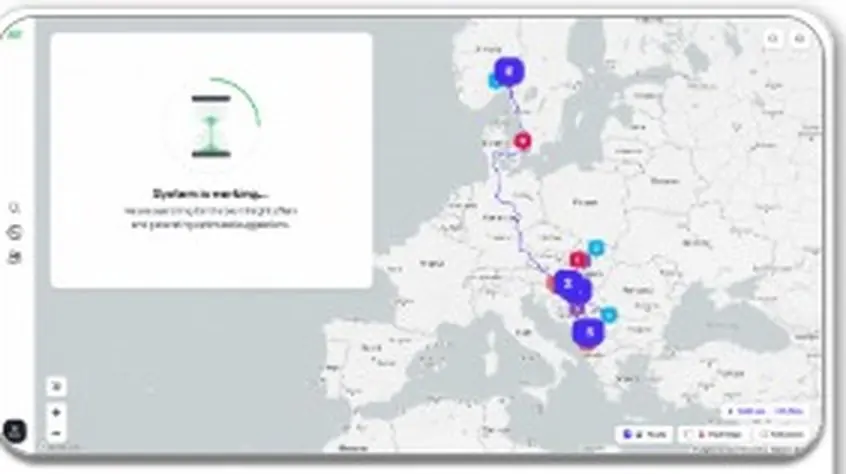This screenshot has width=846, height=474.
Task: Click the hourglass loading graphic
Action: (x=211, y=126)
